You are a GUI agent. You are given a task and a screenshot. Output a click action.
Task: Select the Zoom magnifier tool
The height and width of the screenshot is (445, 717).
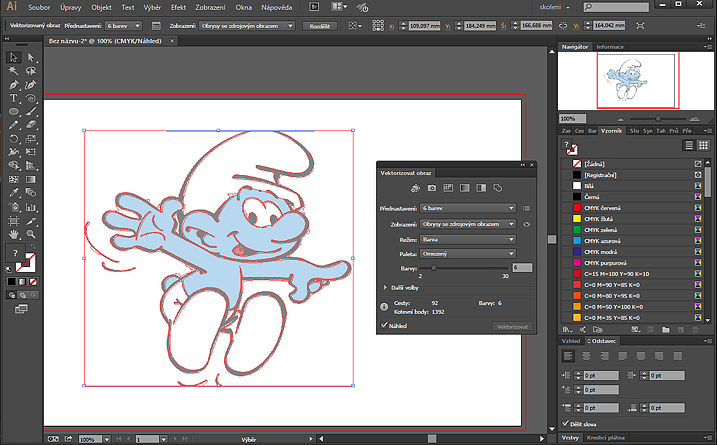point(31,235)
